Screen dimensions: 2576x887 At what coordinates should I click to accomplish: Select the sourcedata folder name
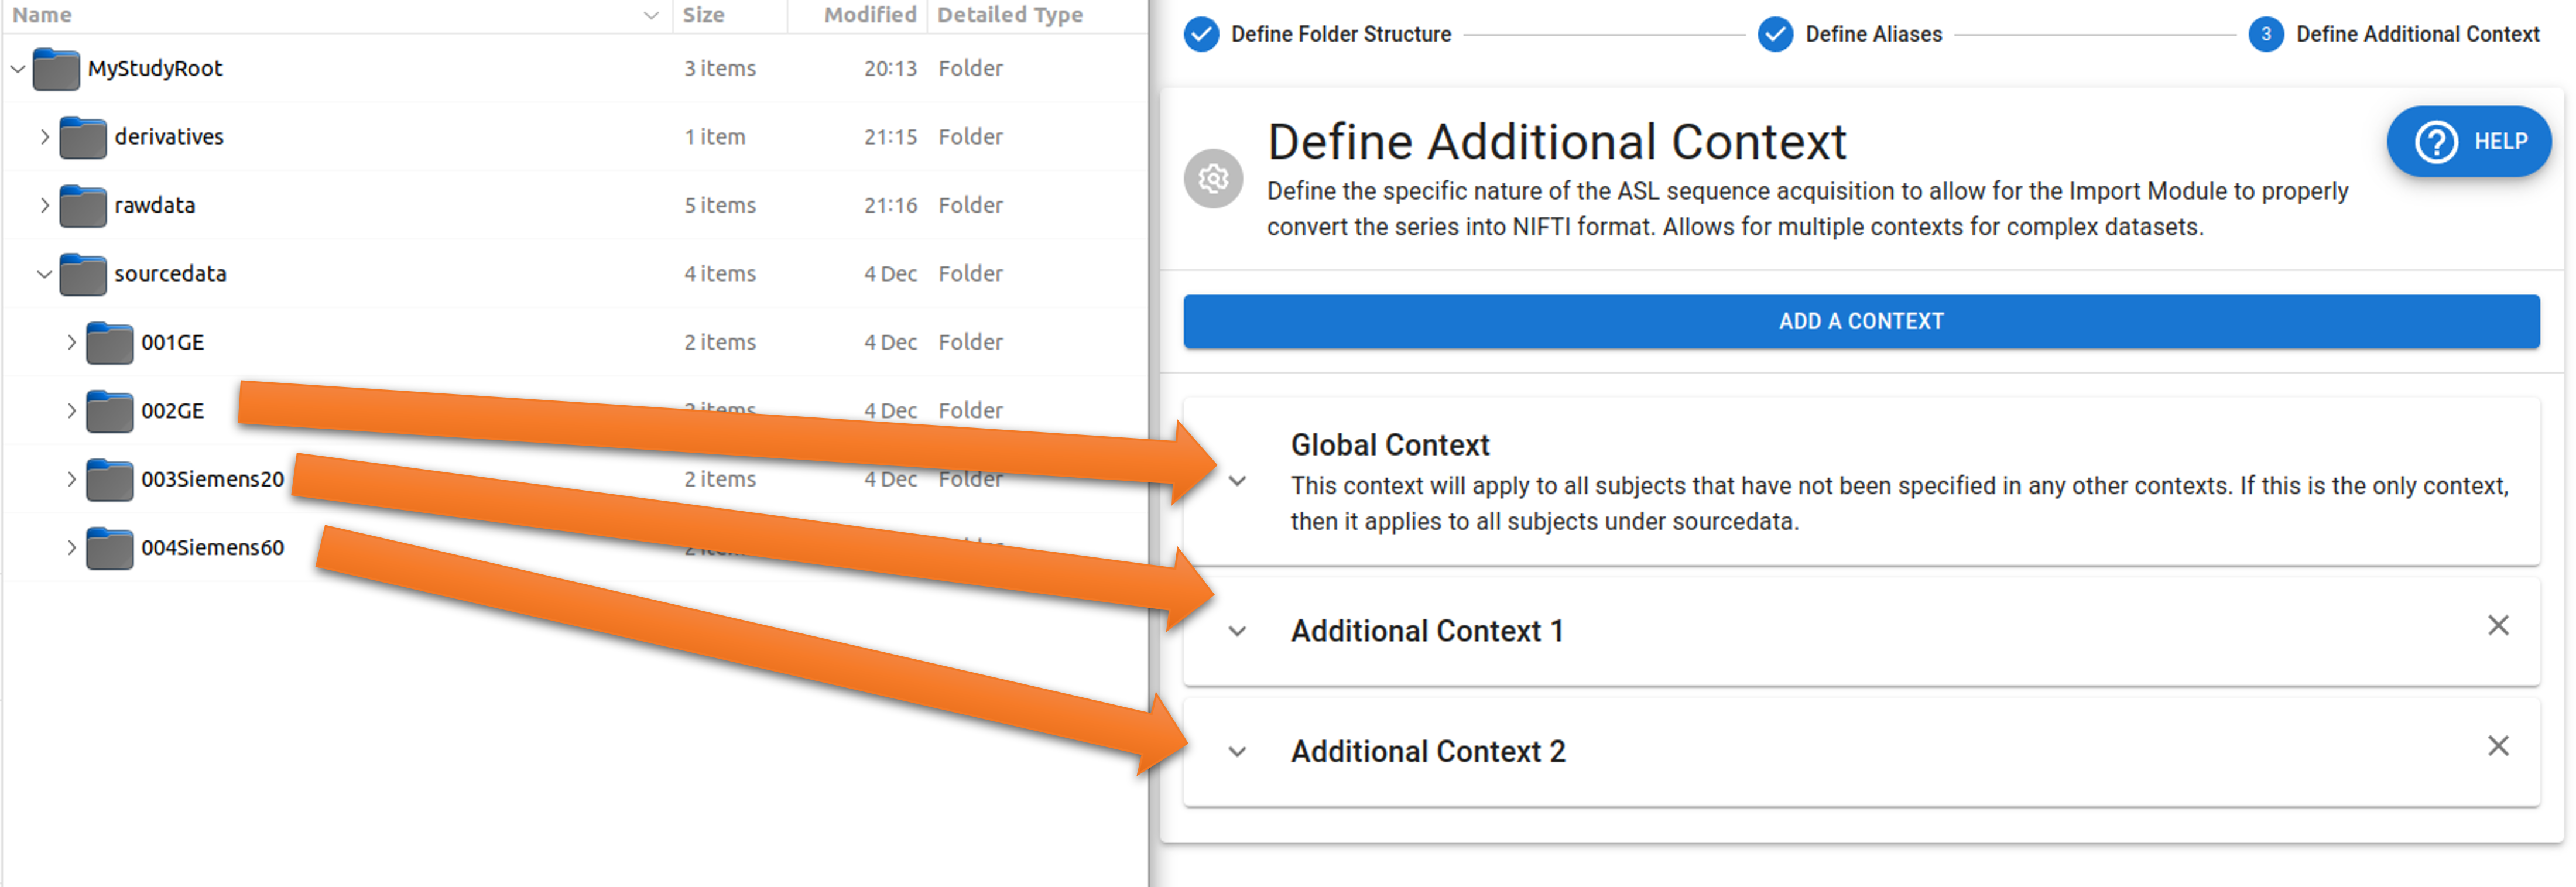pos(170,274)
